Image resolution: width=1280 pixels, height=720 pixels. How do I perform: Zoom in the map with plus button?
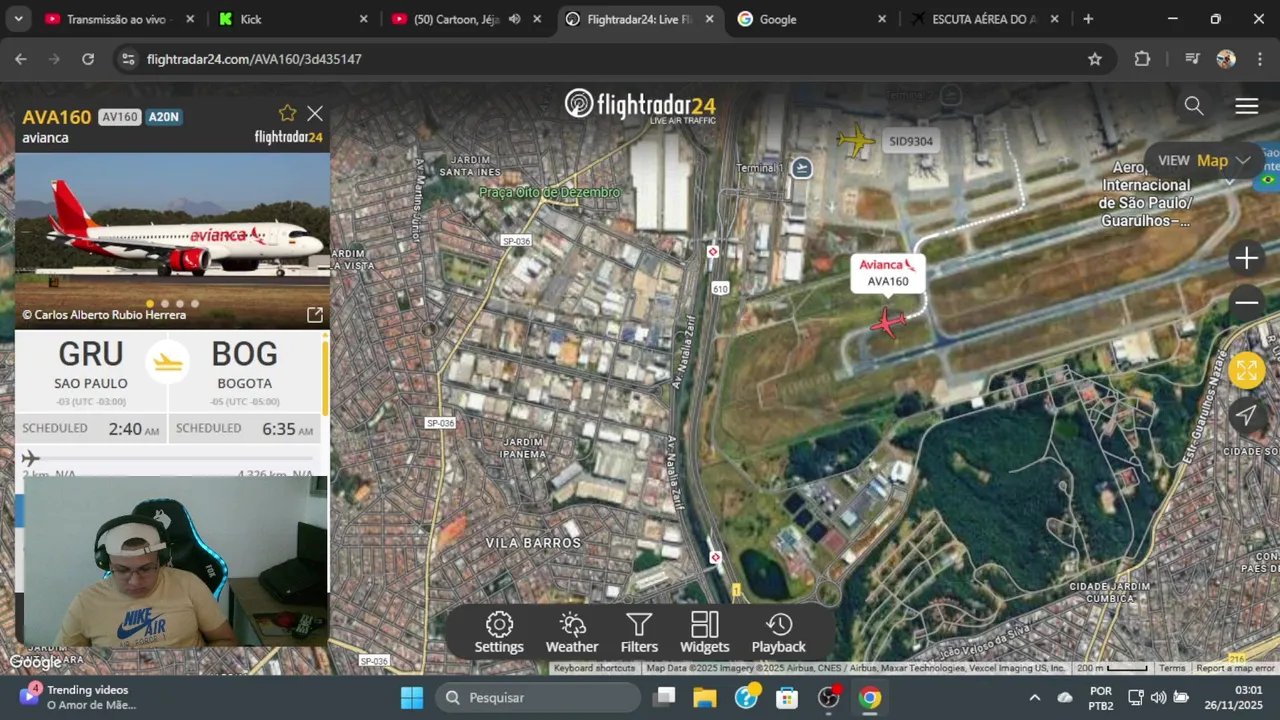[x=1246, y=259]
